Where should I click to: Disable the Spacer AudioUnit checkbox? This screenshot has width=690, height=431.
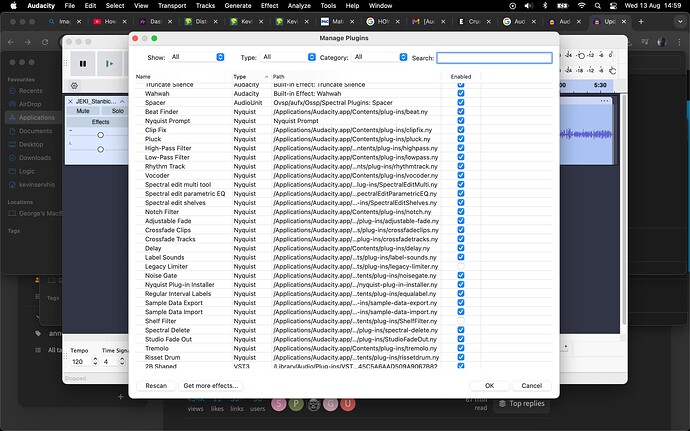pos(461,102)
